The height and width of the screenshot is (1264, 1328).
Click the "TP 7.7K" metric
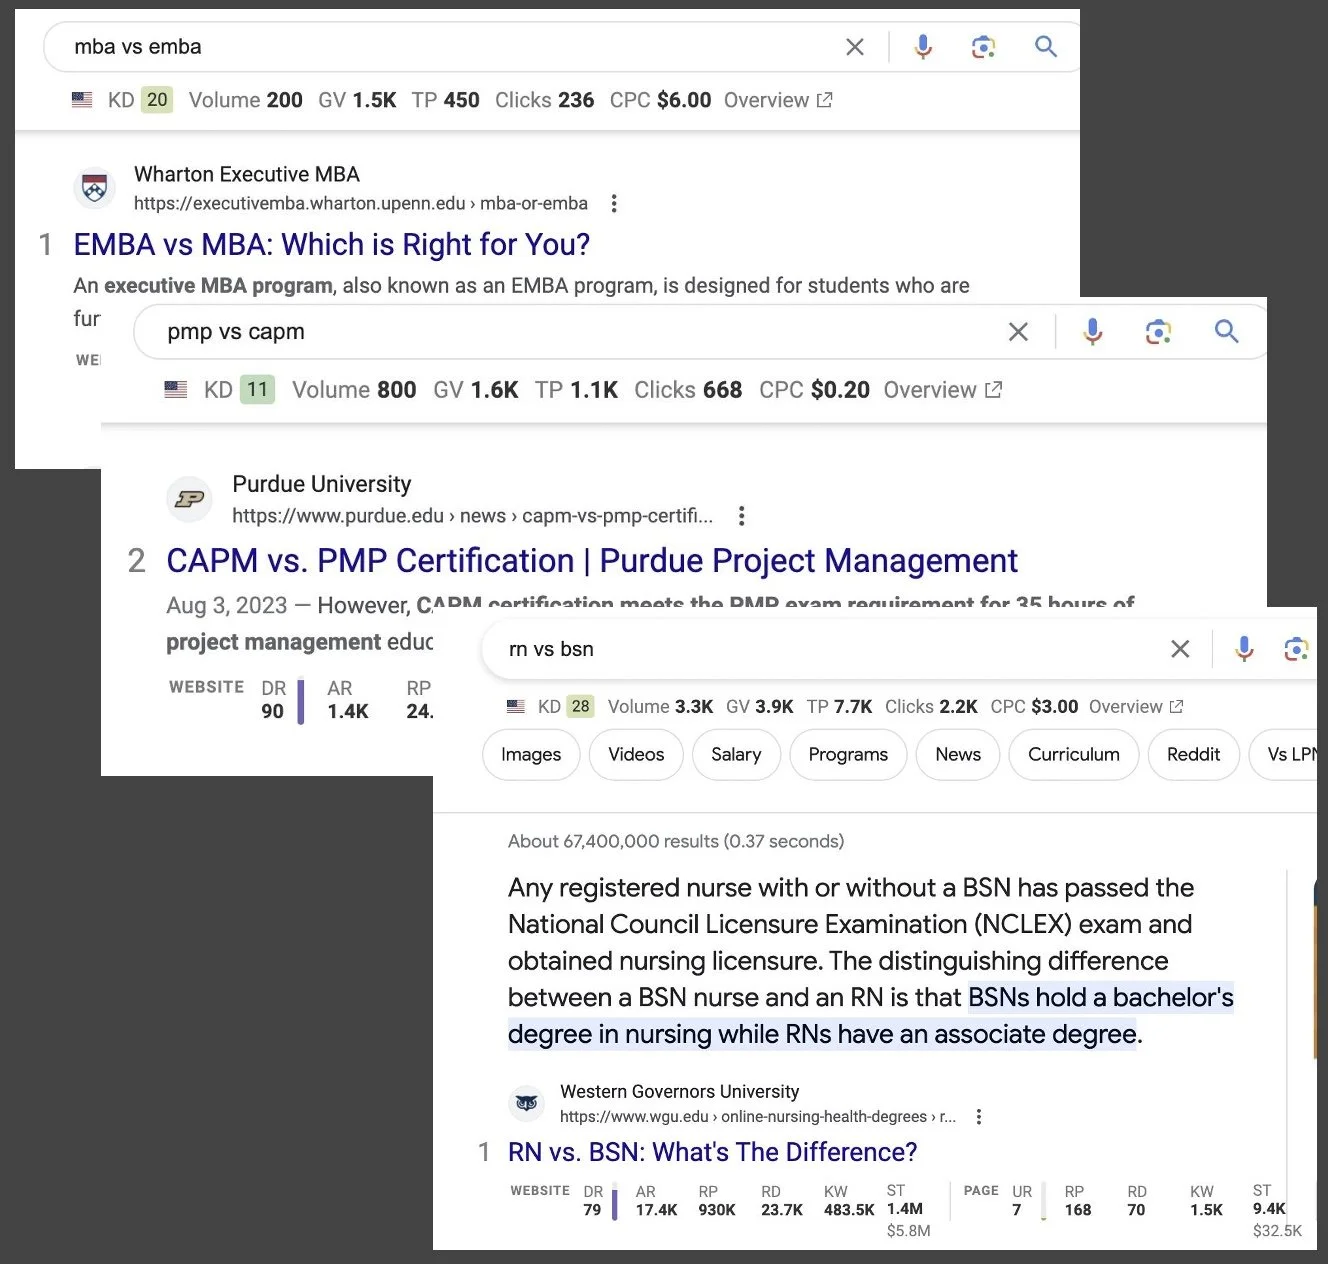click(840, 707)
